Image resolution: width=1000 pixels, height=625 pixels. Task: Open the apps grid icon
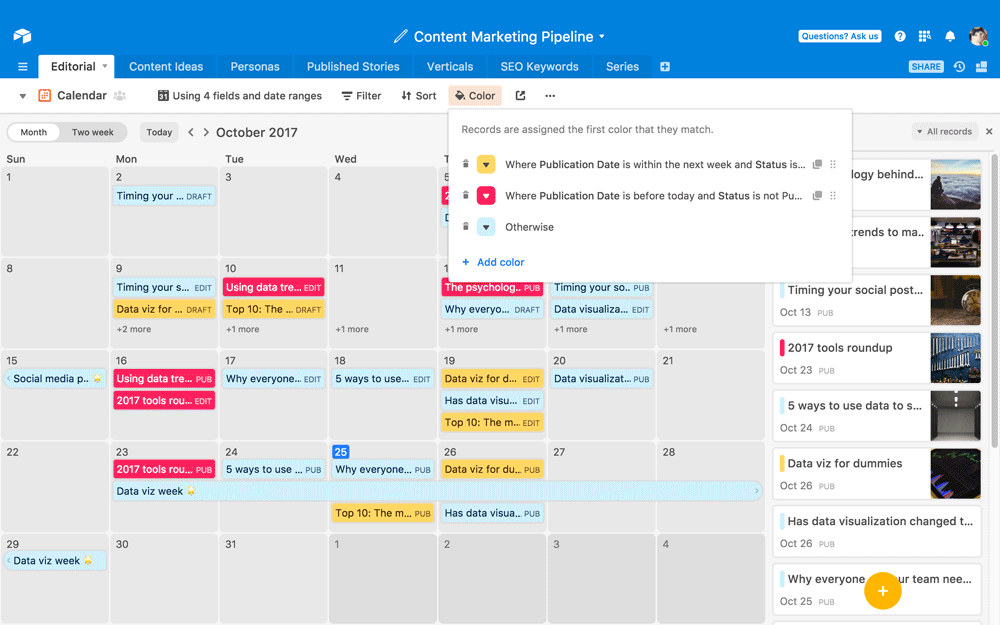click(924, 36)
